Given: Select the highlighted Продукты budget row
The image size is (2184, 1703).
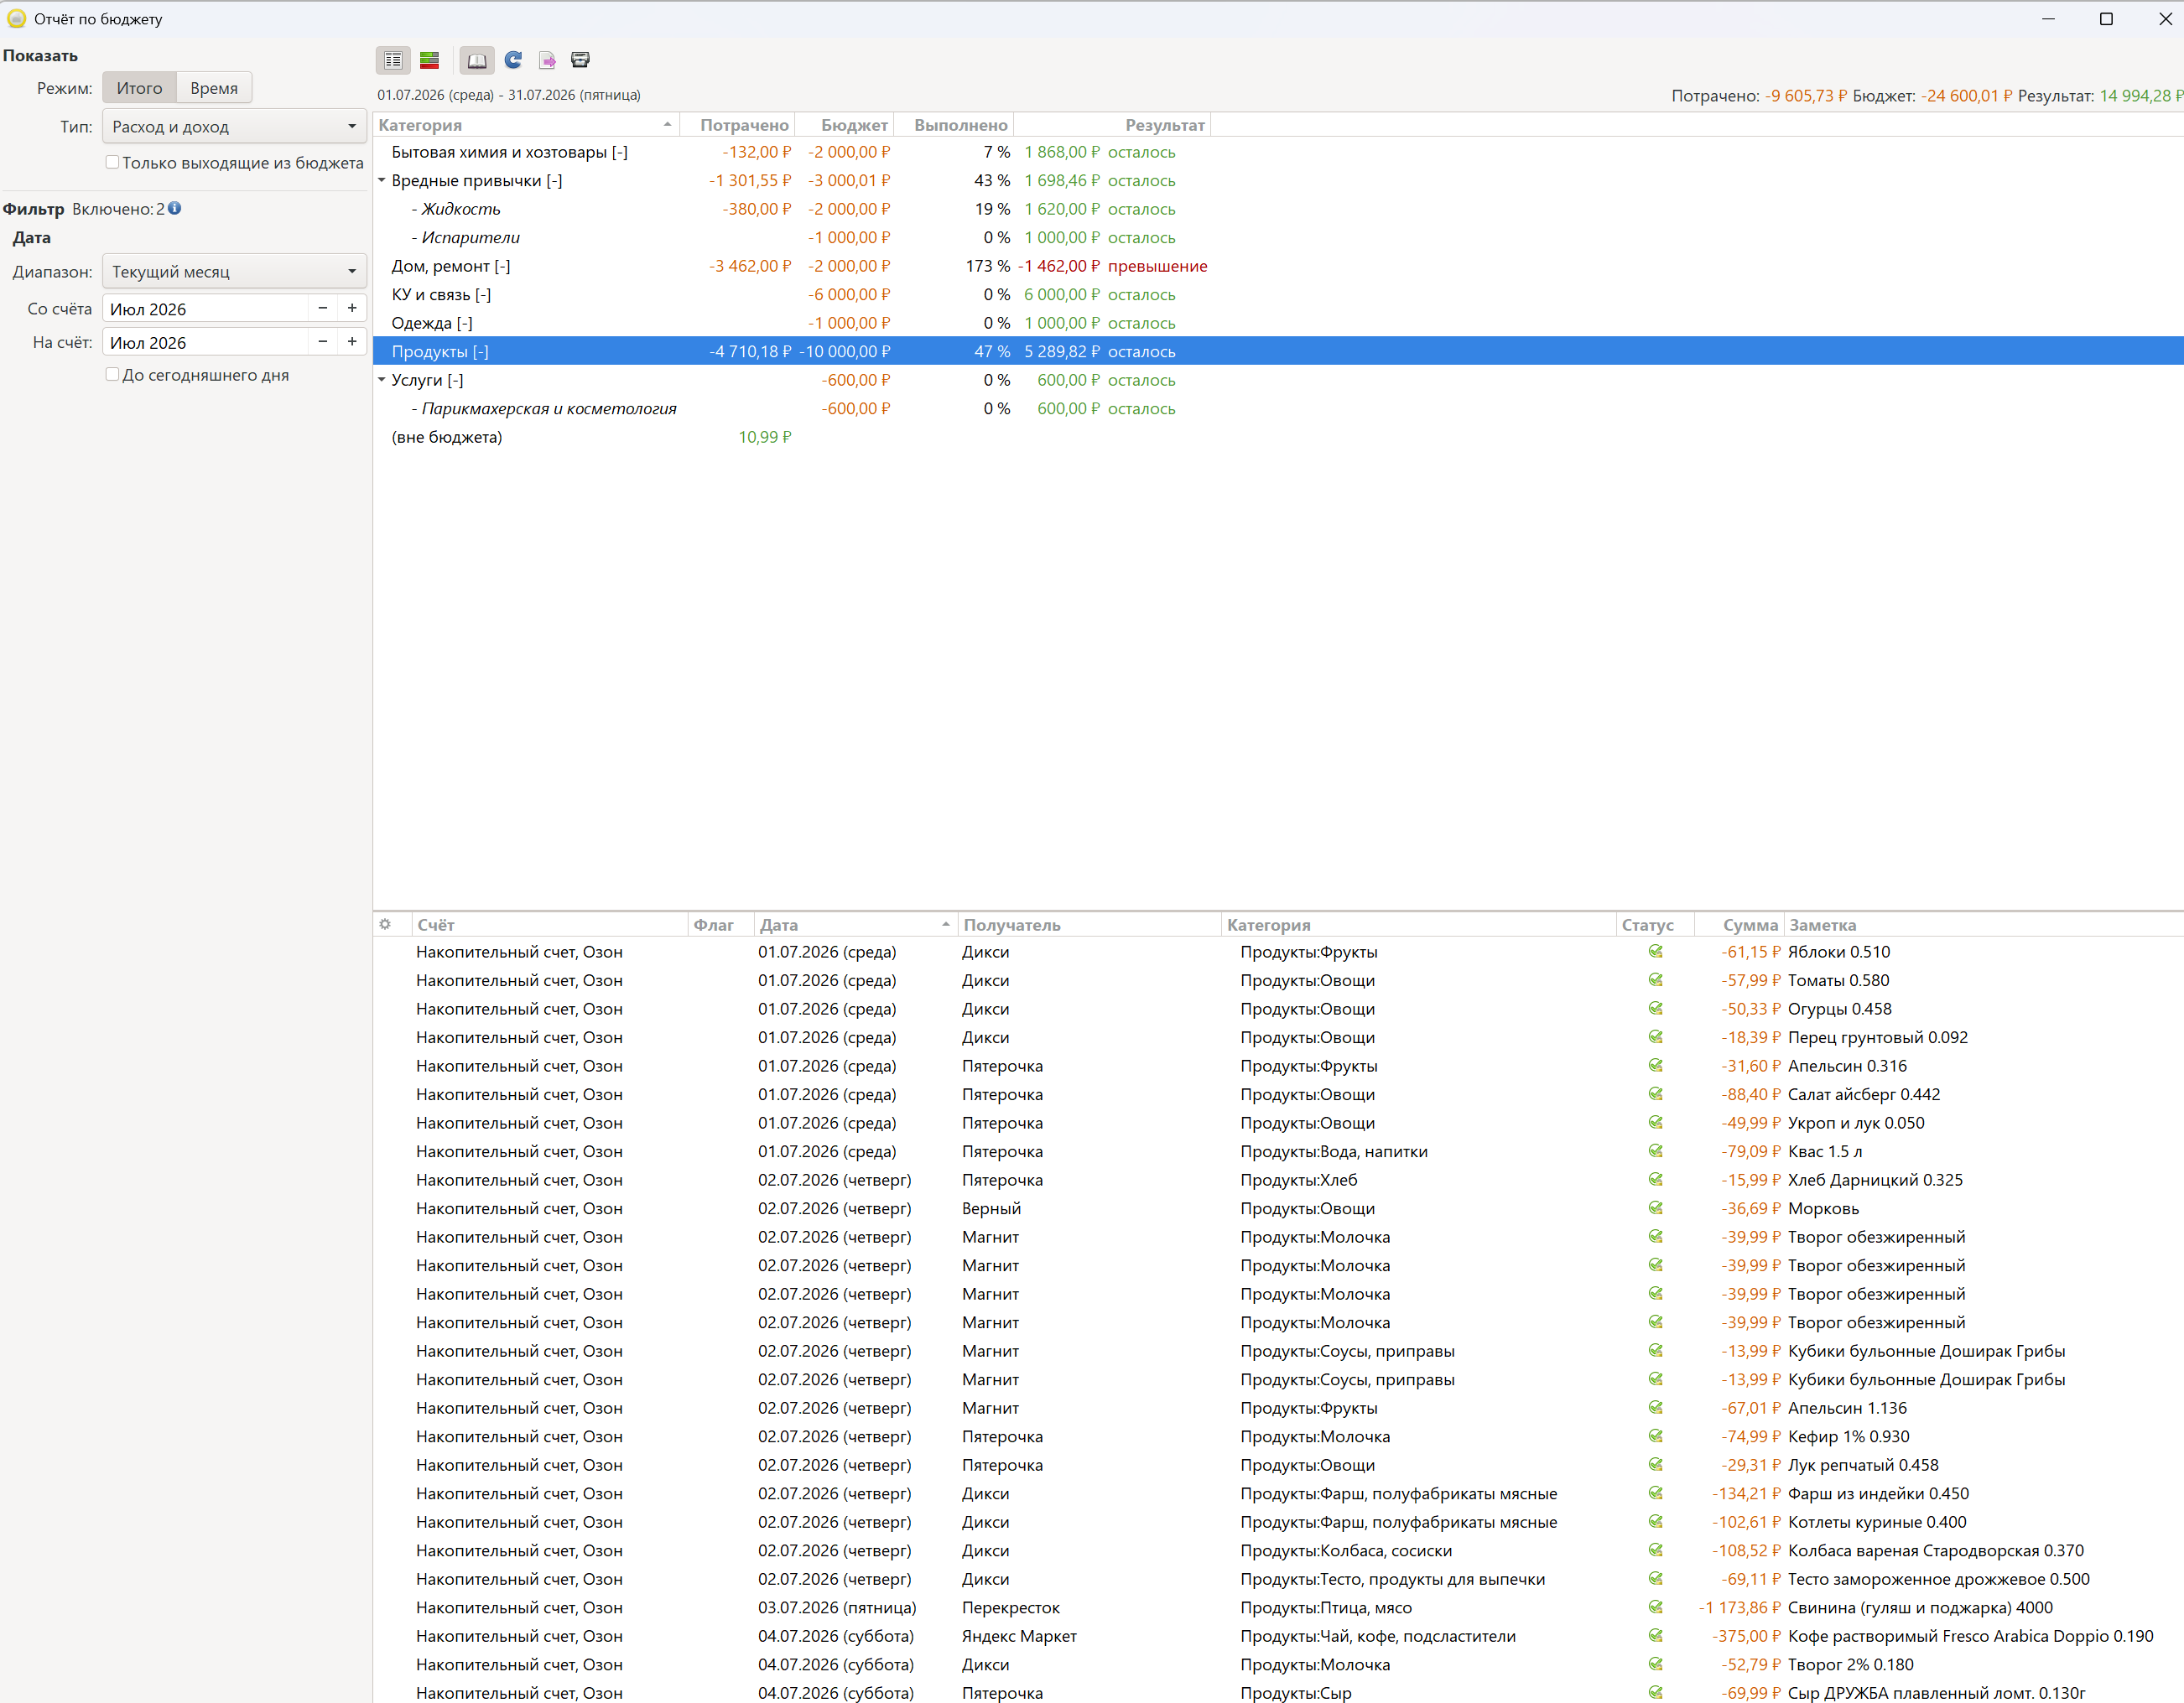Looking at the screenshot, I should [x=1278, y=351].
